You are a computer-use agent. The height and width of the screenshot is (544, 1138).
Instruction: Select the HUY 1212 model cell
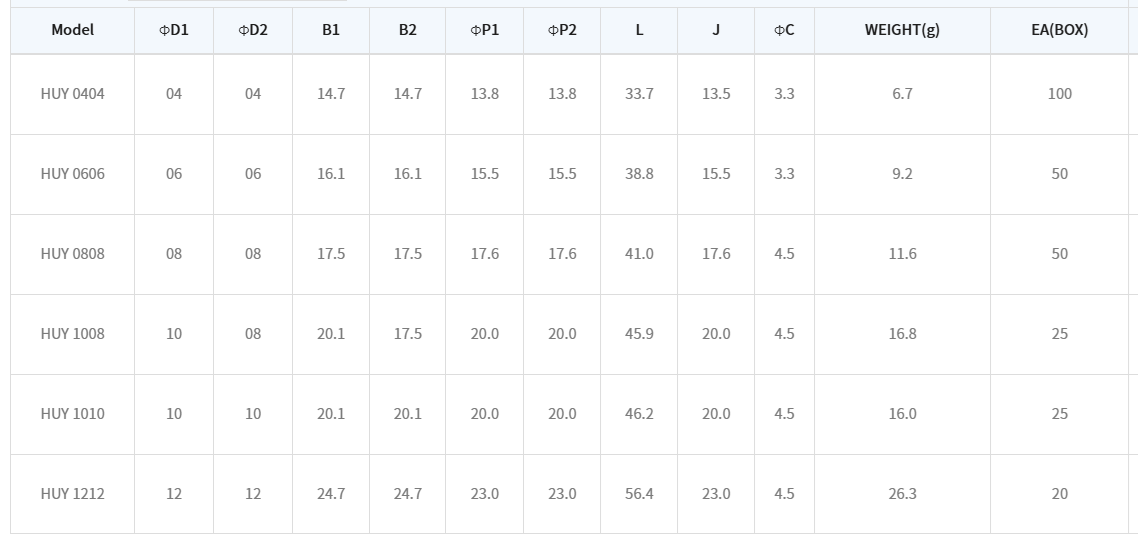72,494
